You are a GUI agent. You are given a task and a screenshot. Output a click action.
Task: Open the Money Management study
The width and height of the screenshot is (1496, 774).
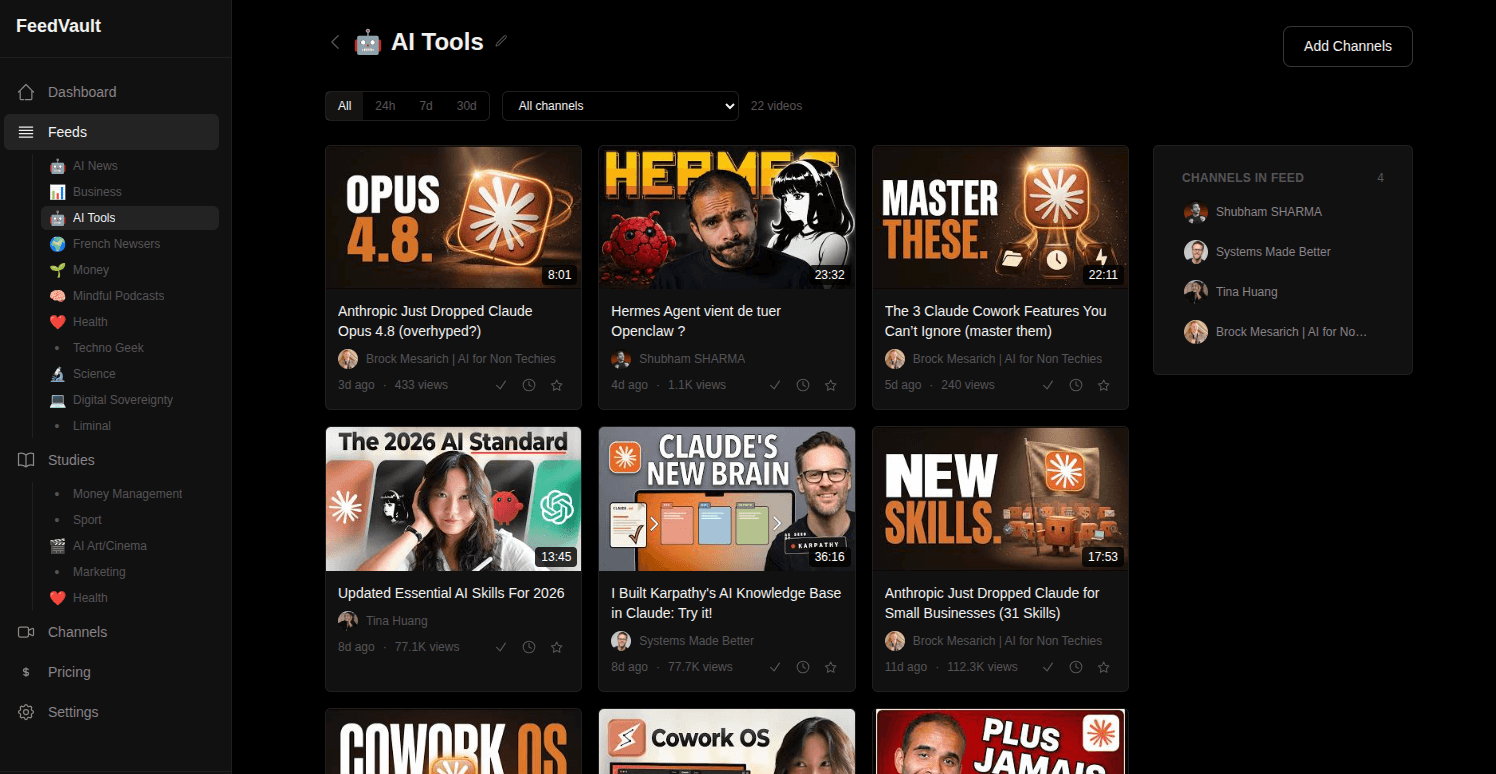coord(130,494)
